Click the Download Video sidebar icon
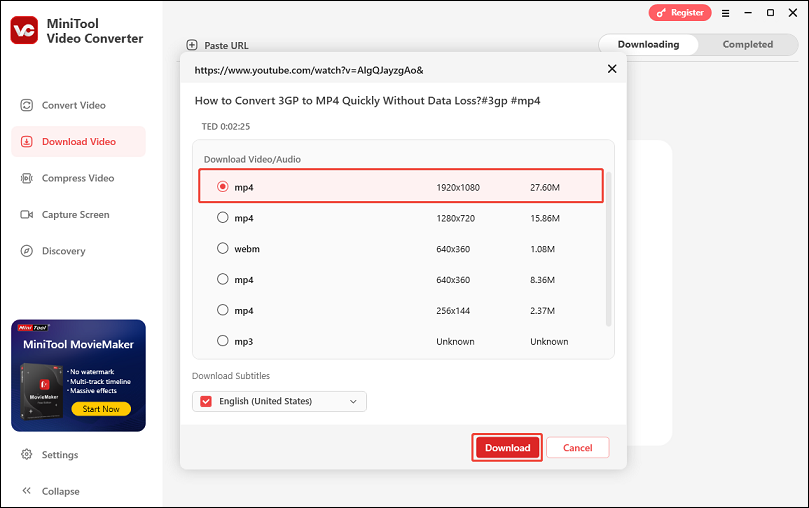809x508 pixels. pos(26,142)
